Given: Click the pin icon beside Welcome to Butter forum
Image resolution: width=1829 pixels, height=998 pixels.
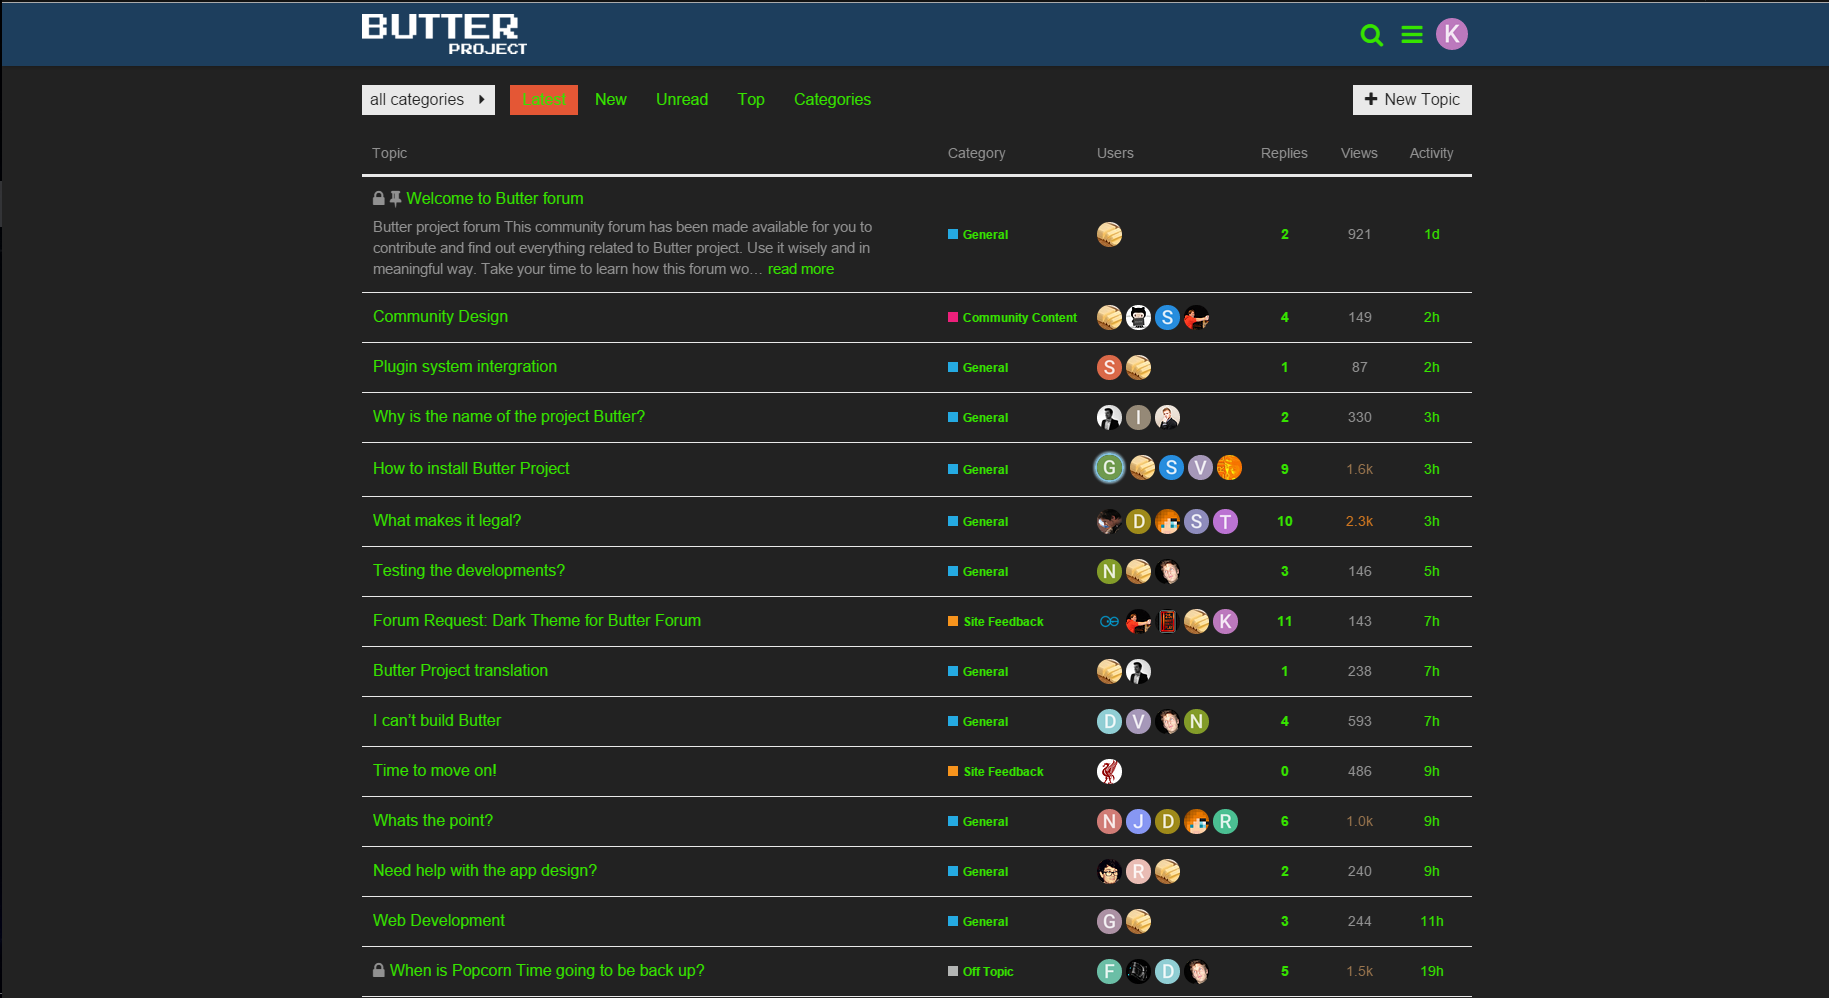Looking at the screenshot, I should [395, 198].
